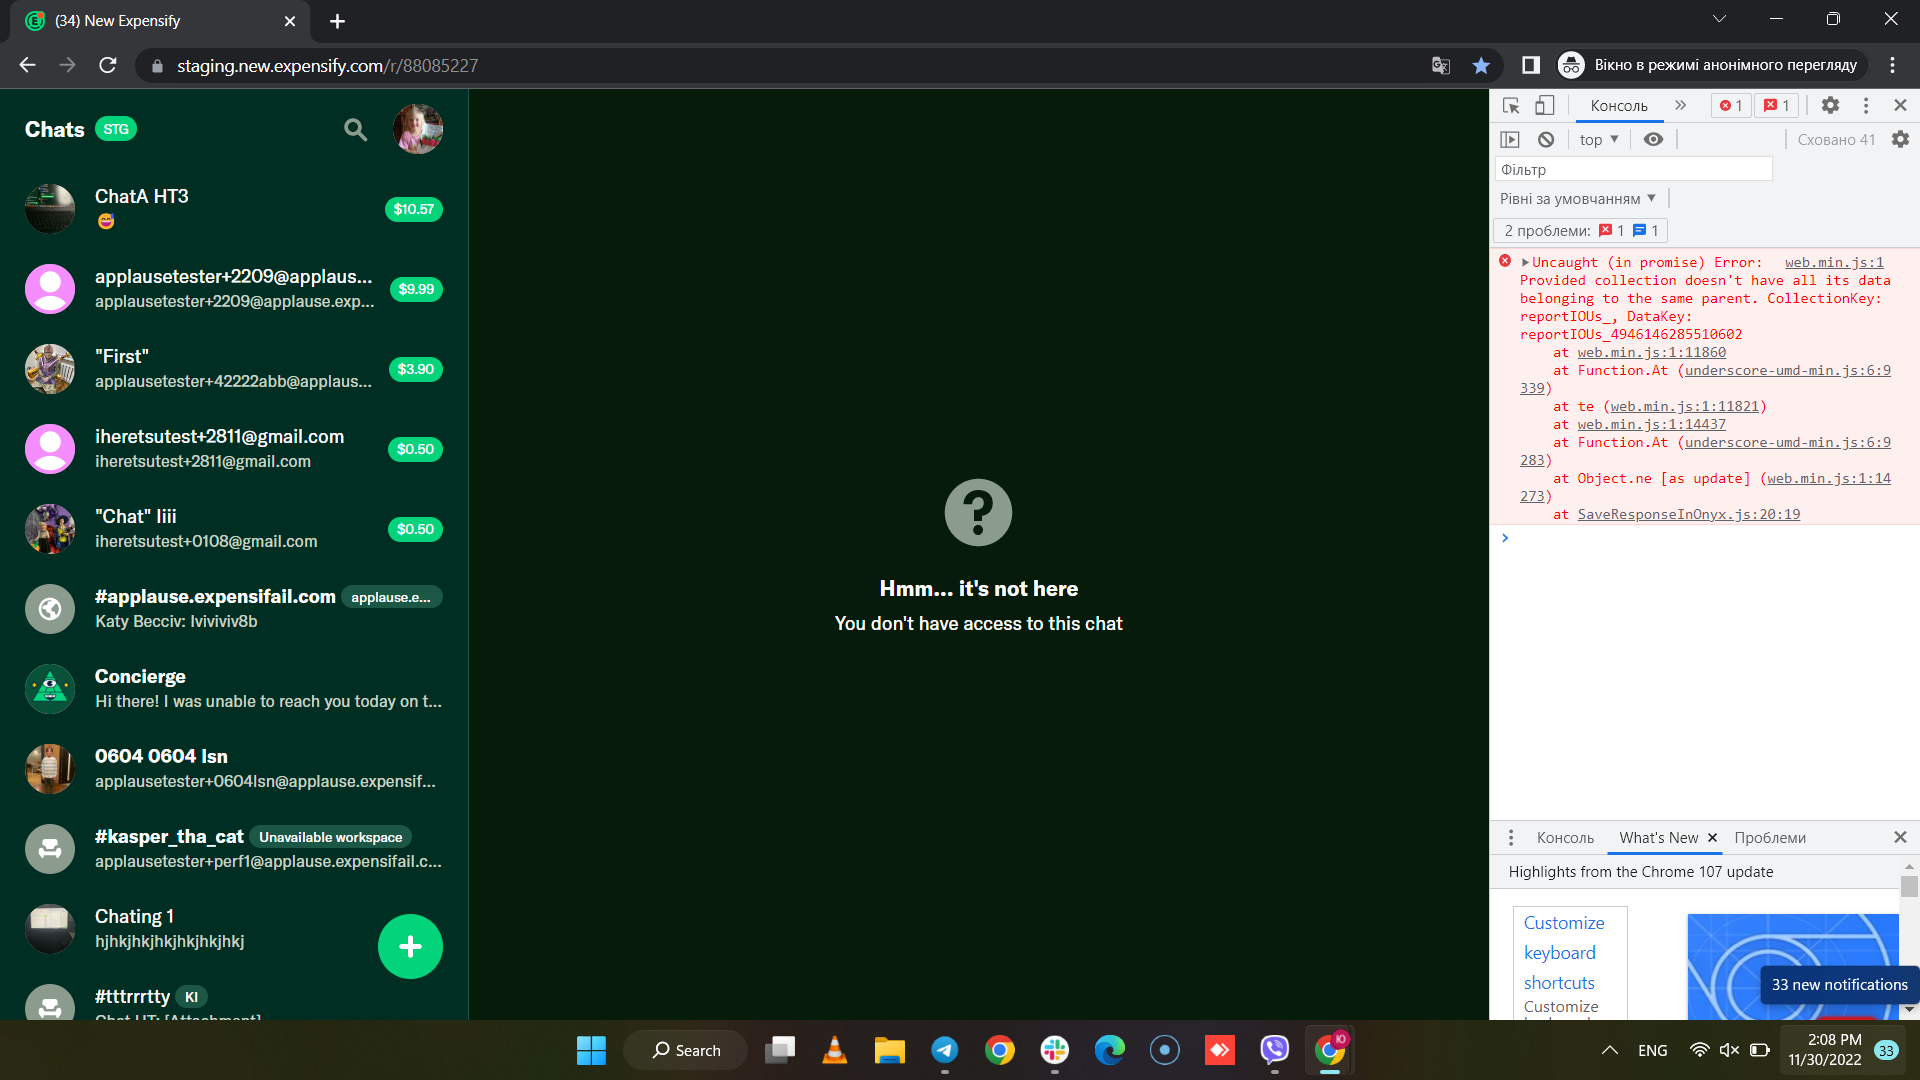Click the green plus new chat button

pos(410,946)
